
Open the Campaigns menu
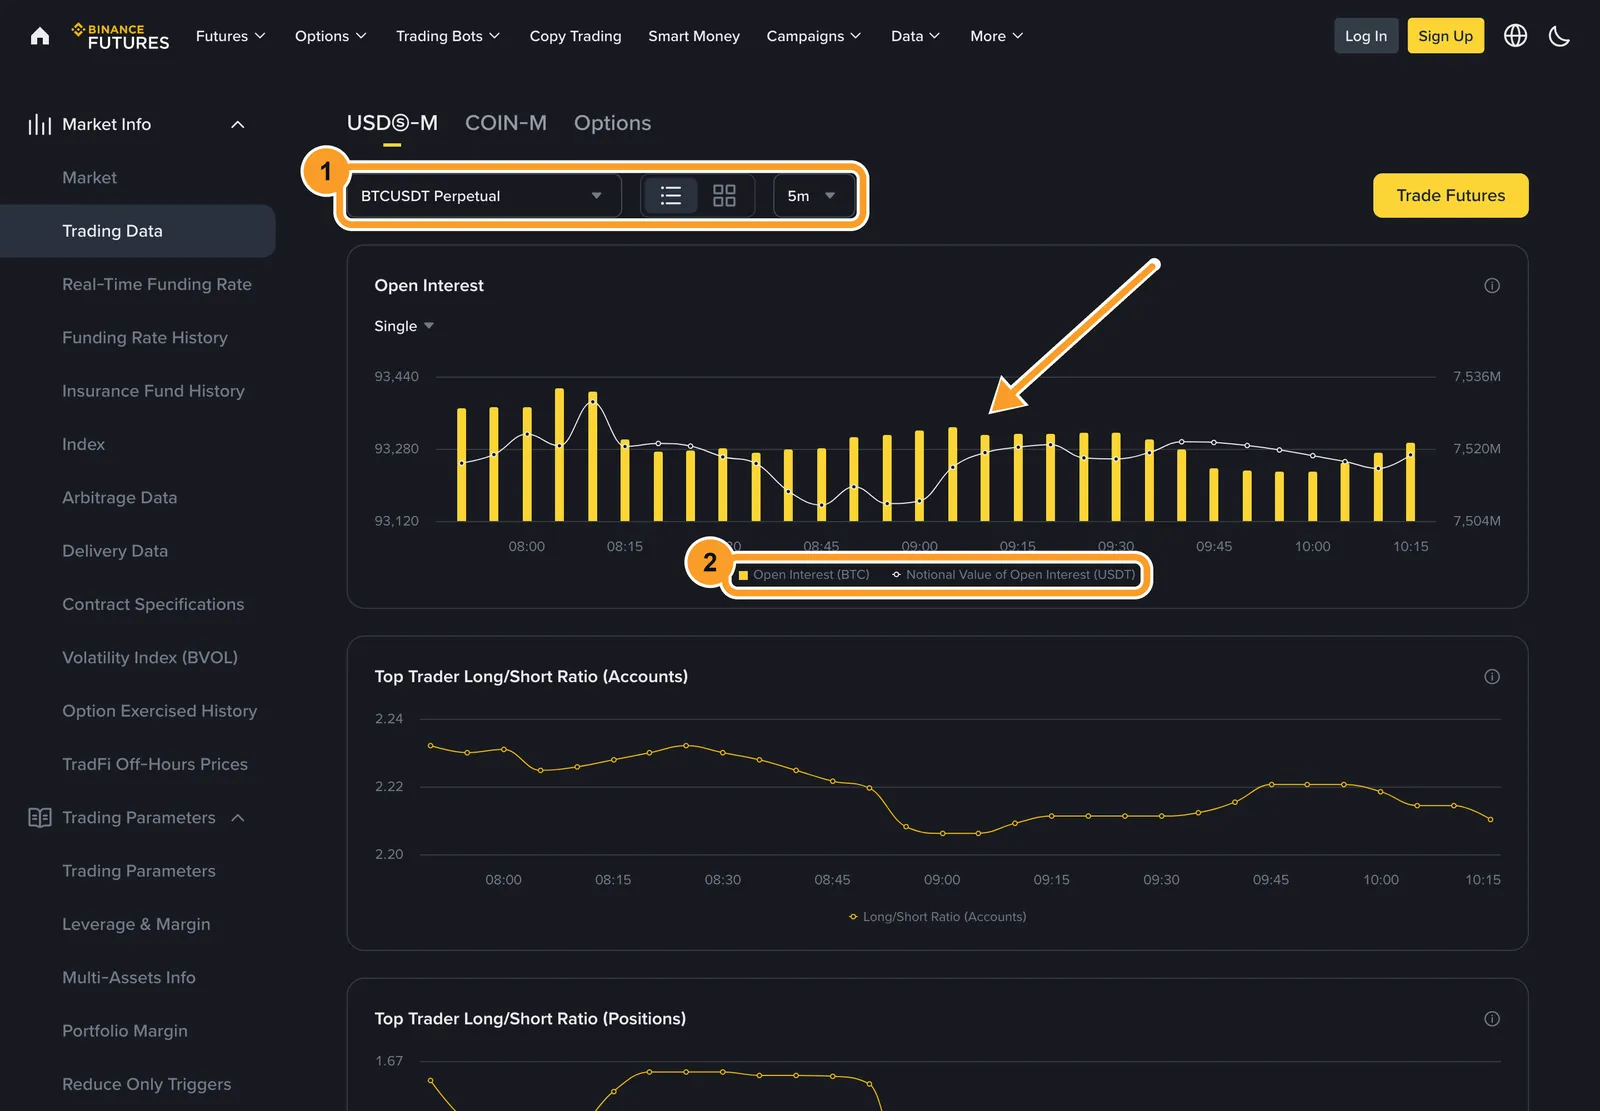click(814, 36)
